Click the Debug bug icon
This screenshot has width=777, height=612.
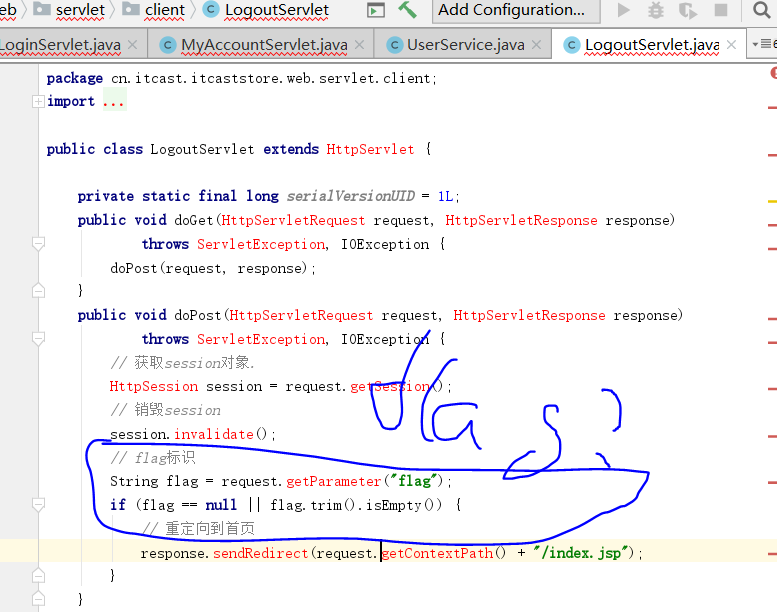coord(656,10)
